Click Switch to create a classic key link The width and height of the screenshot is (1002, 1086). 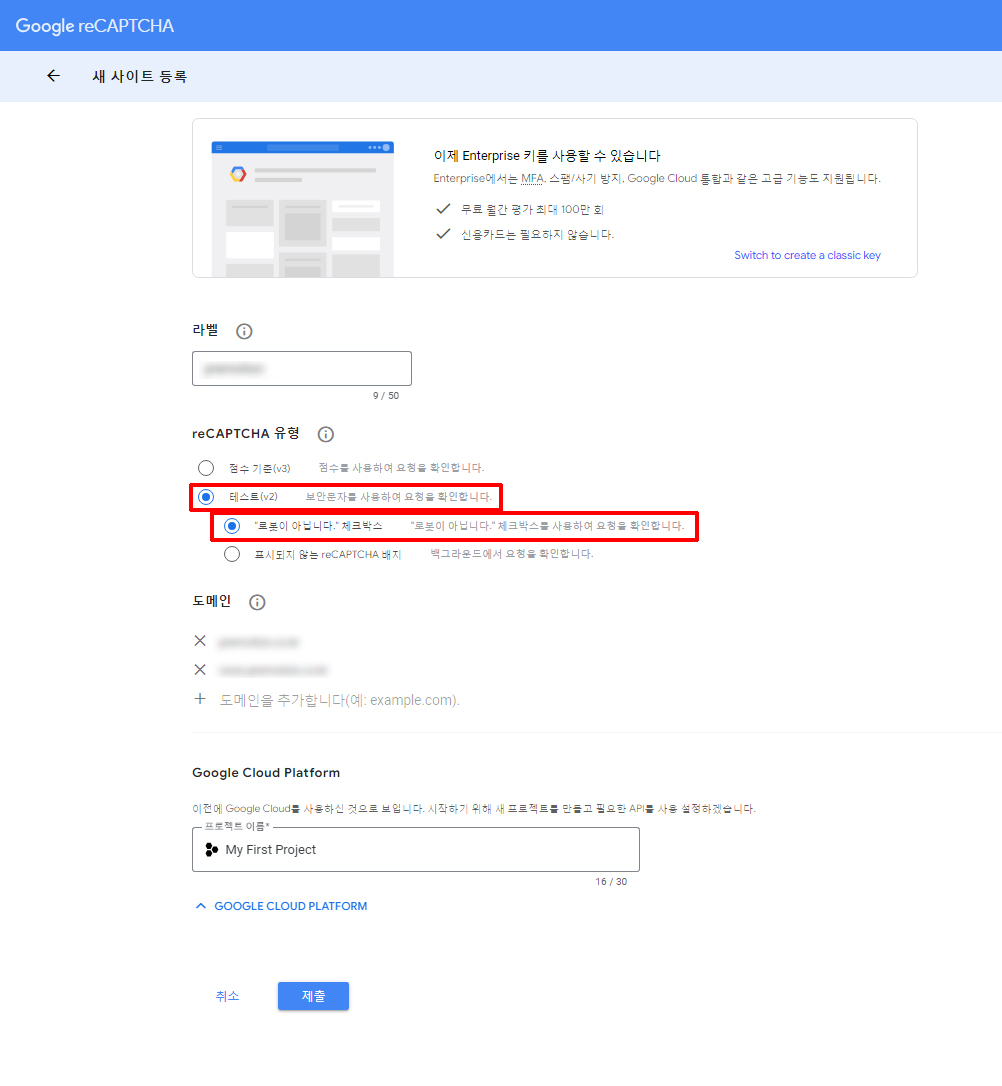pyautogui.click(x=807, y=255)
